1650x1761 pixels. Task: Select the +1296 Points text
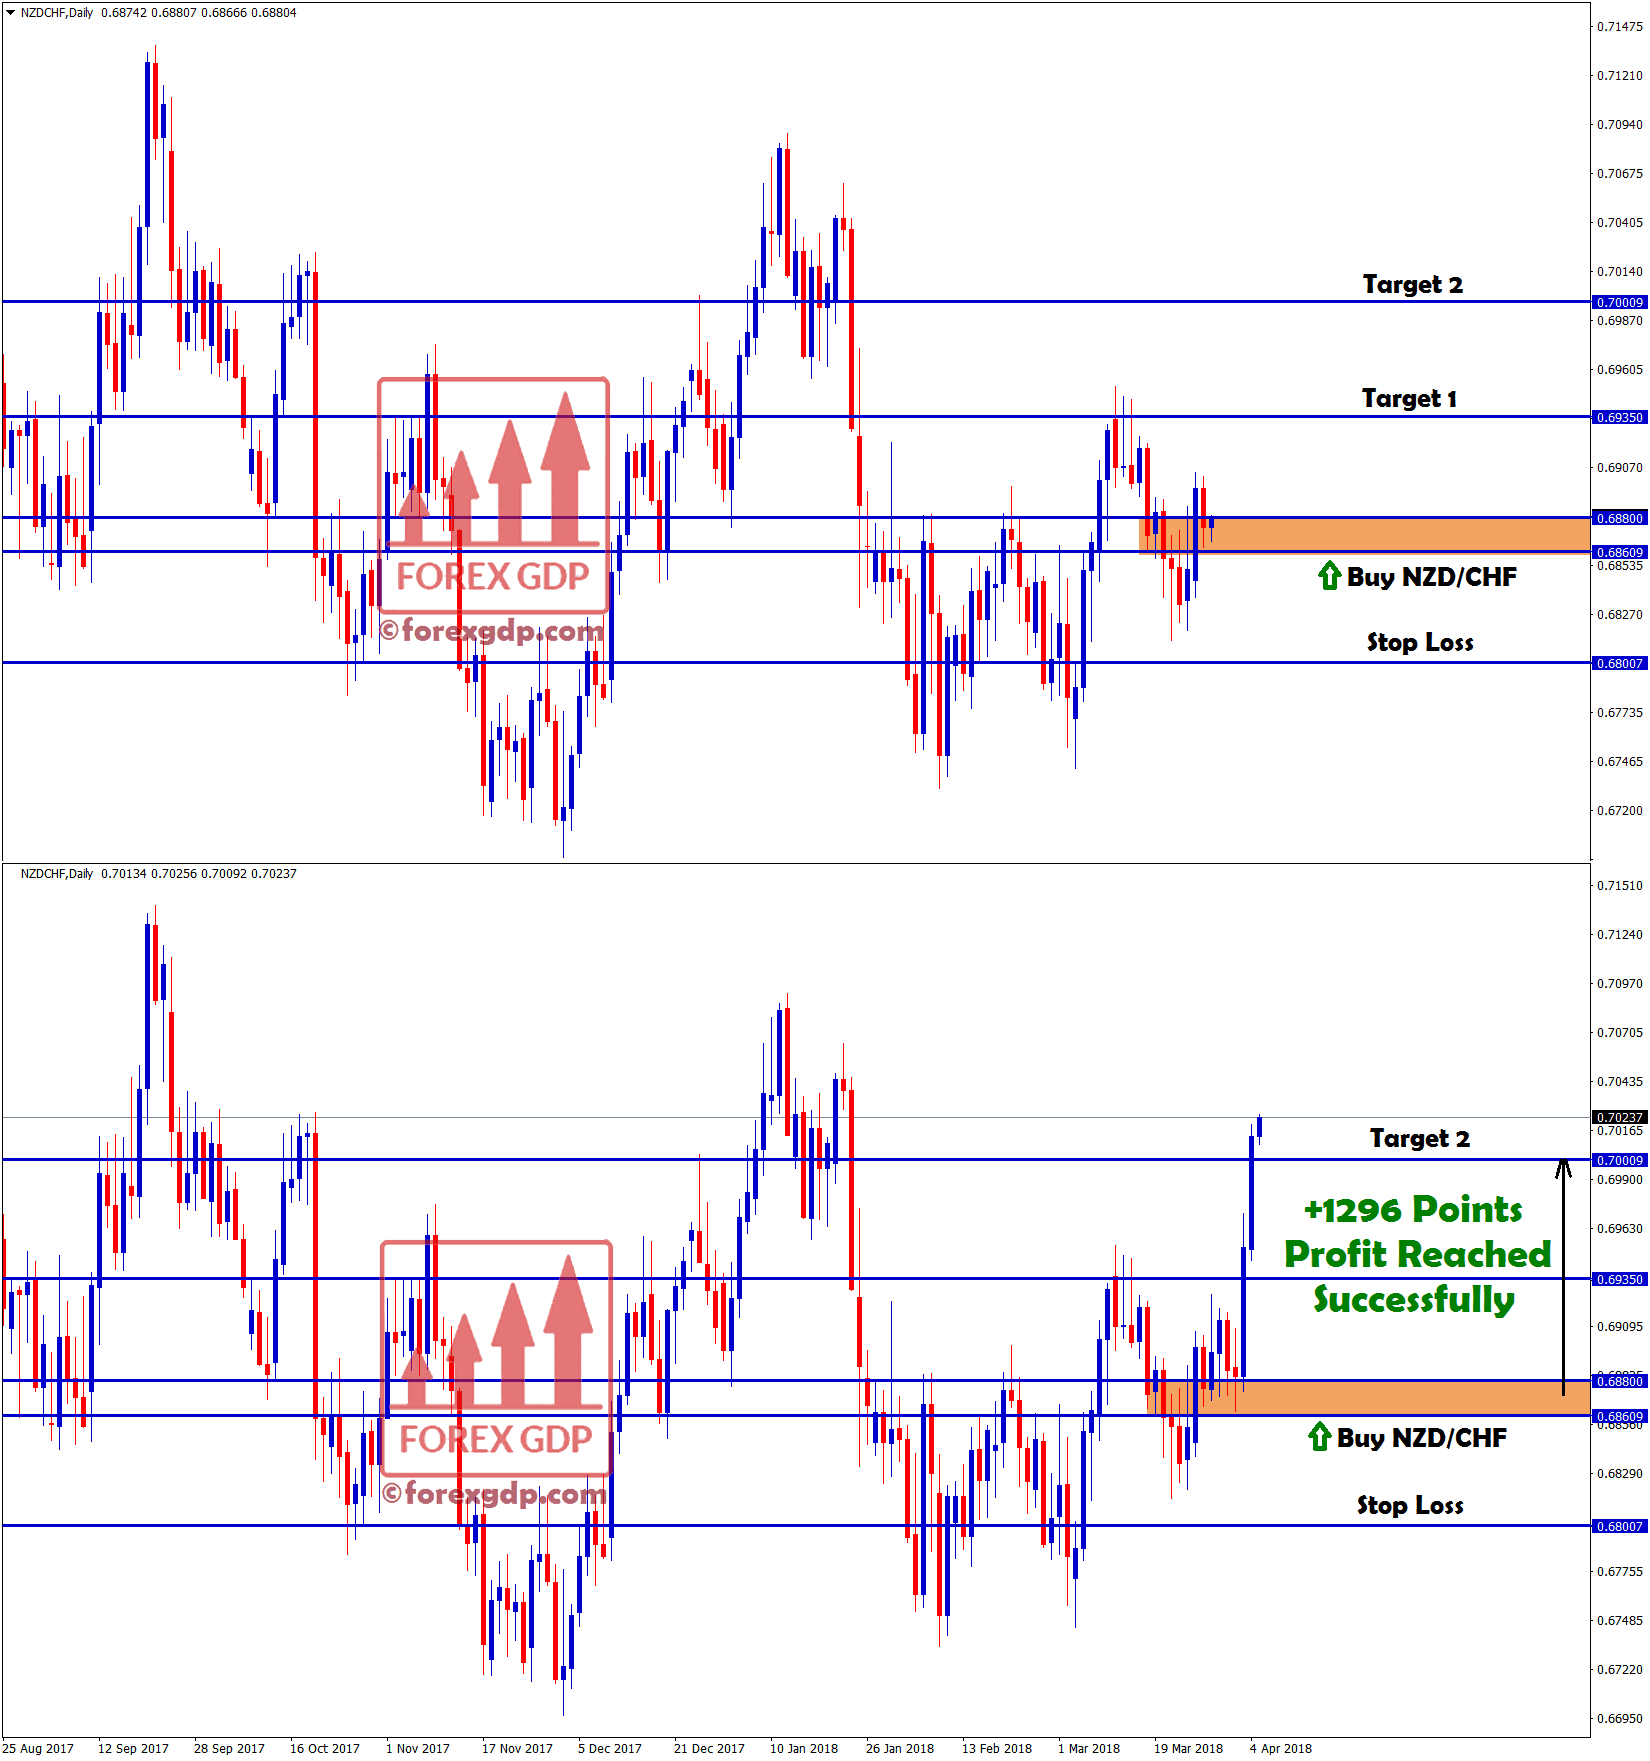1413,1210
